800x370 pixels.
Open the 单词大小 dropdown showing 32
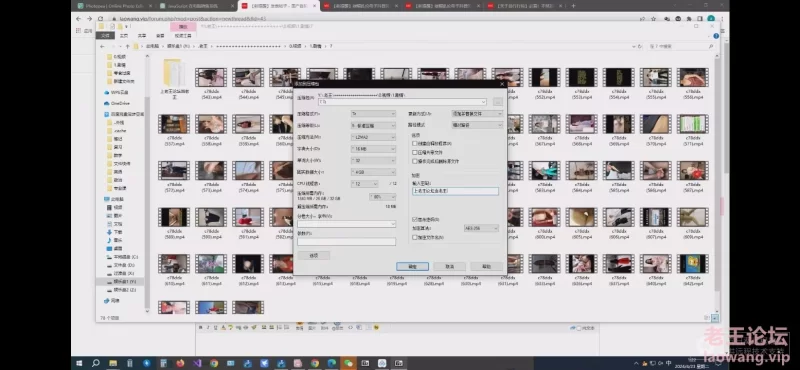tap(373, 160)
